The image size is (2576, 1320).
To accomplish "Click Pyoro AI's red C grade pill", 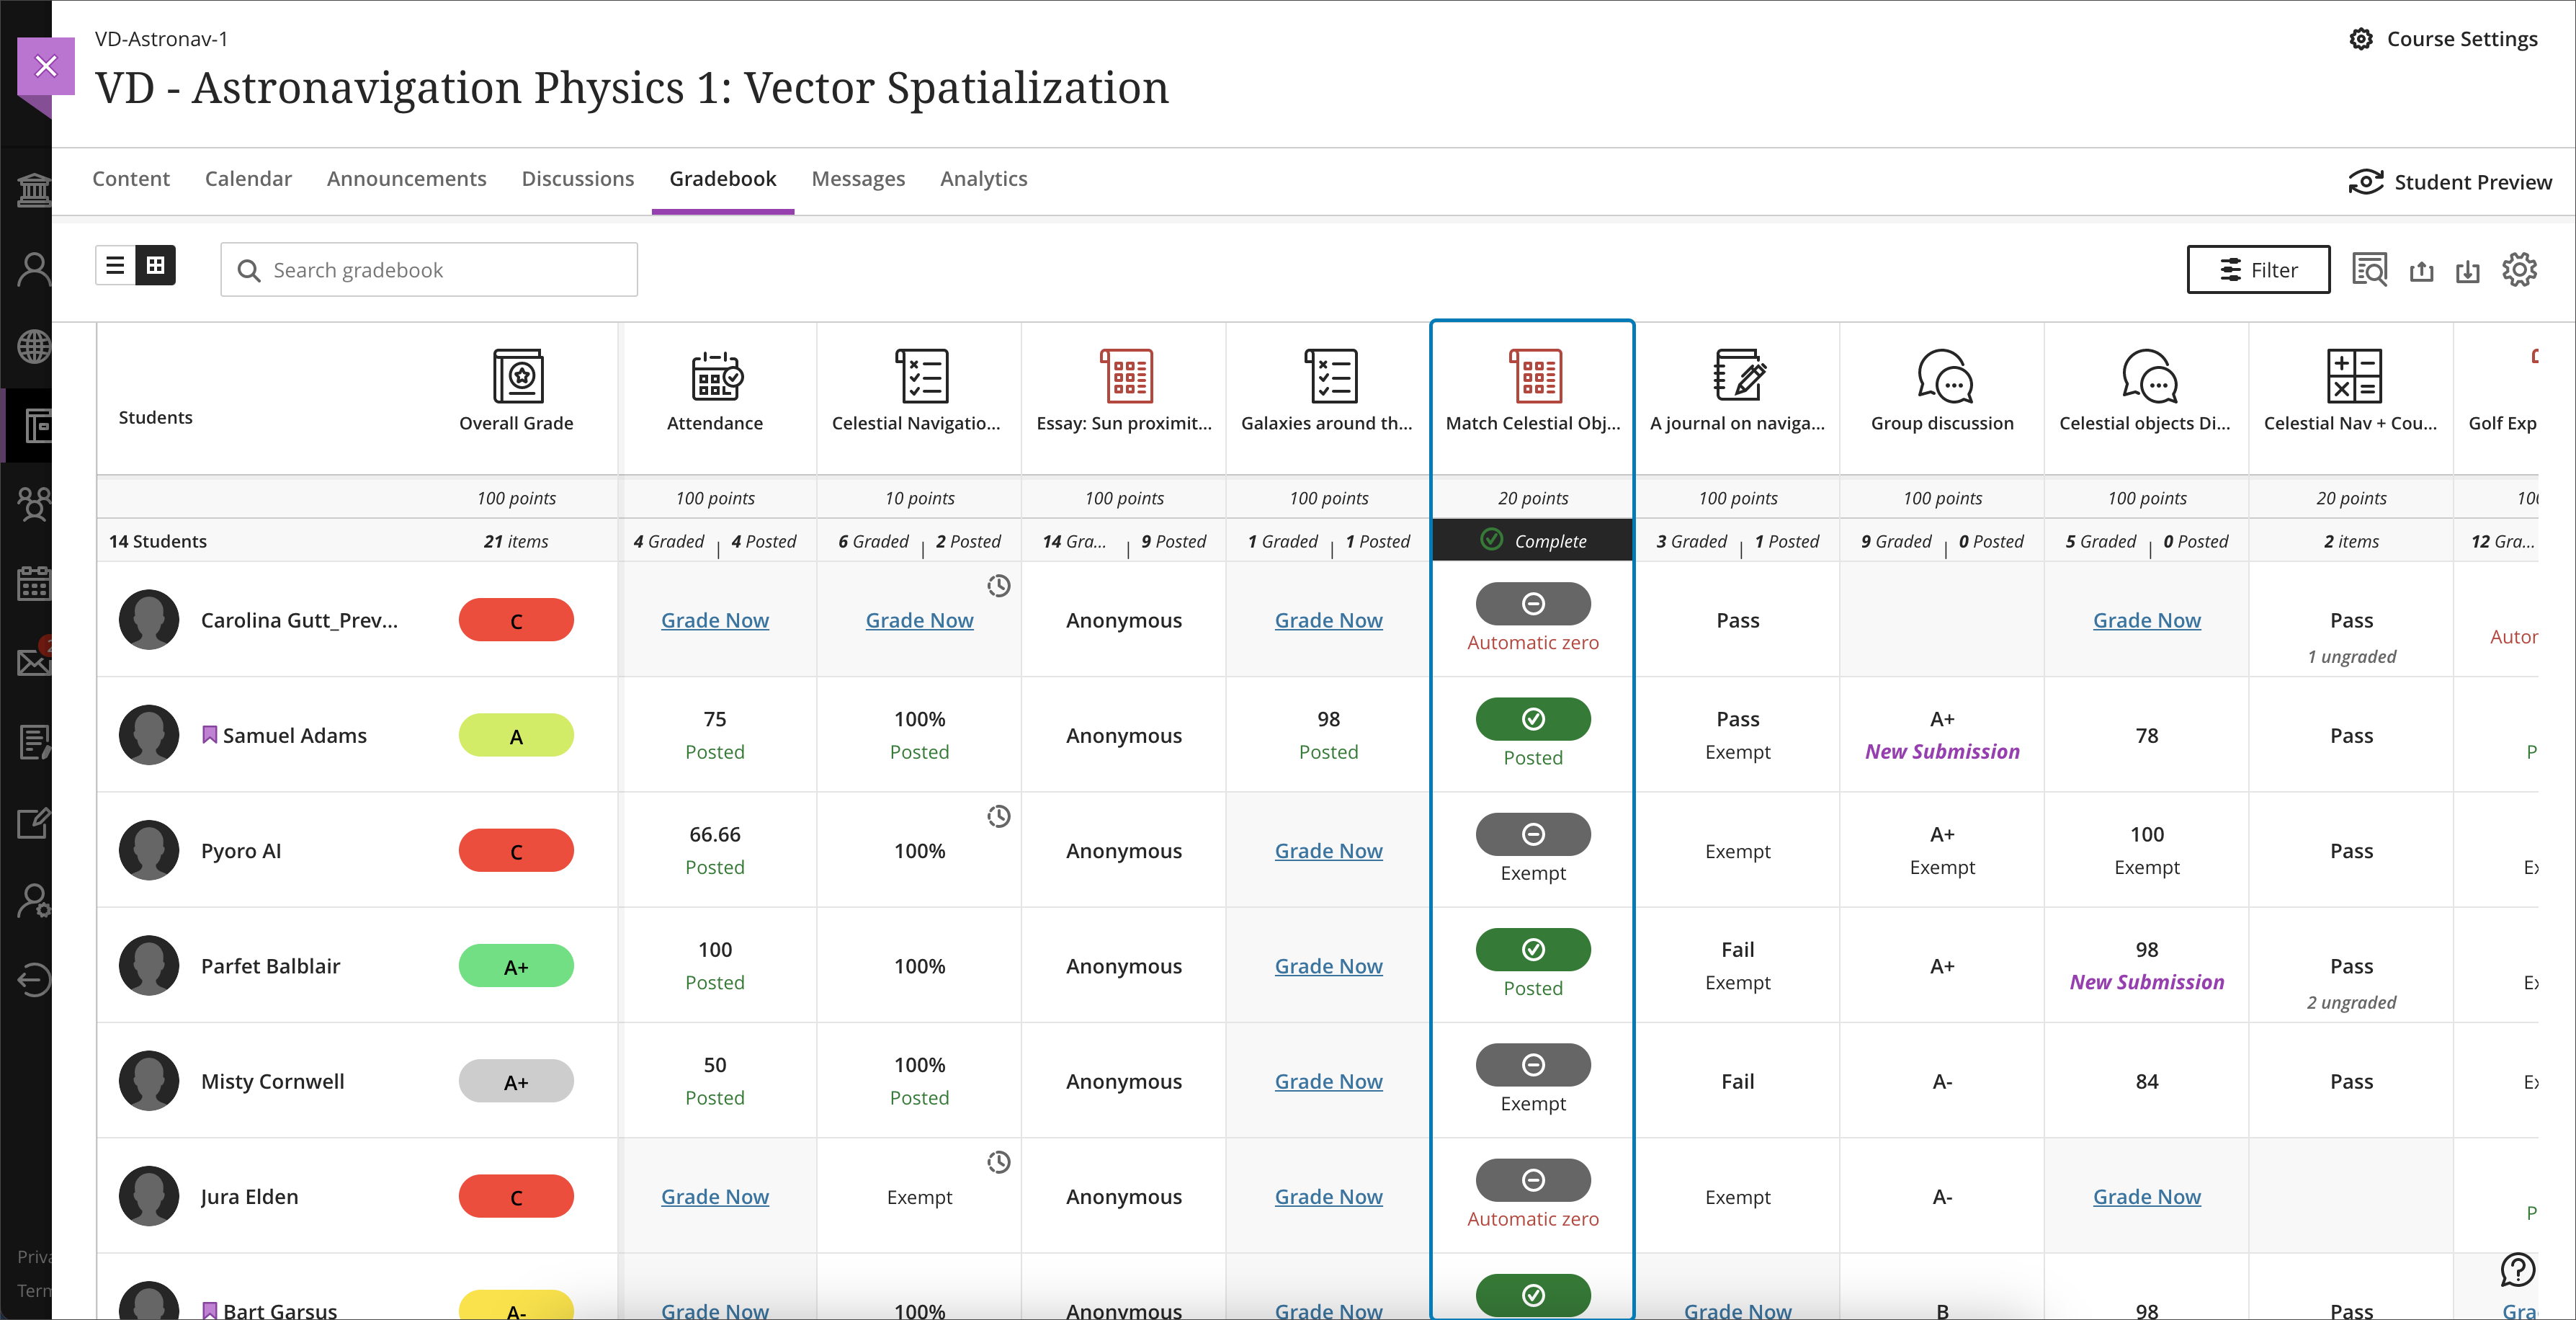I will point(516,851).
